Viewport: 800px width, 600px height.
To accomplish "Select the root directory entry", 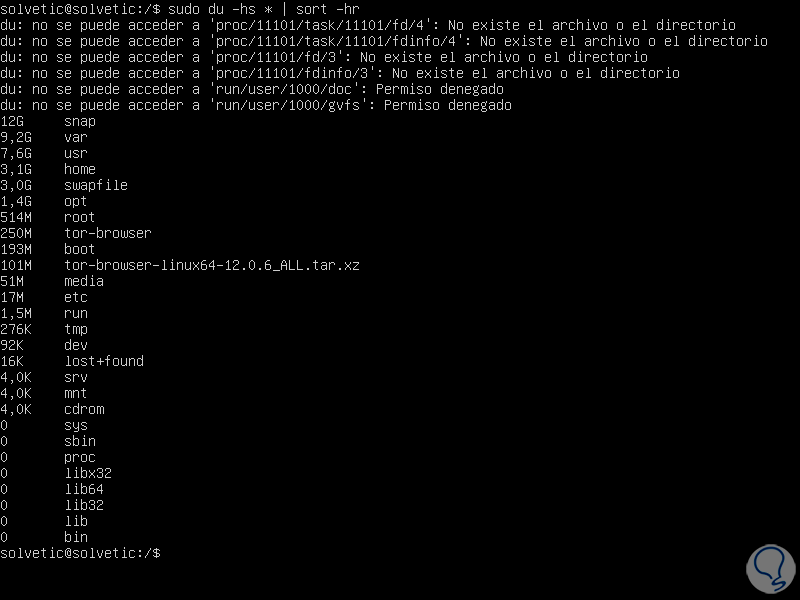I will pyautogui.click(x=80, y=217).
